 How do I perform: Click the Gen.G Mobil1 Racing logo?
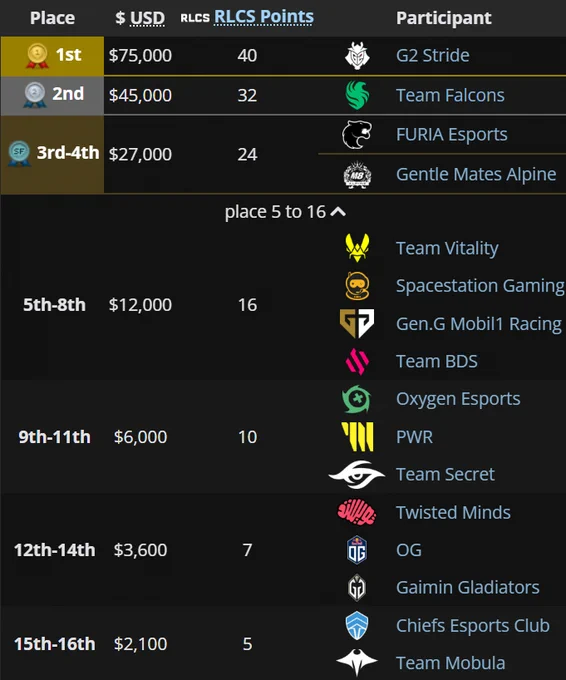click(357, 324)
